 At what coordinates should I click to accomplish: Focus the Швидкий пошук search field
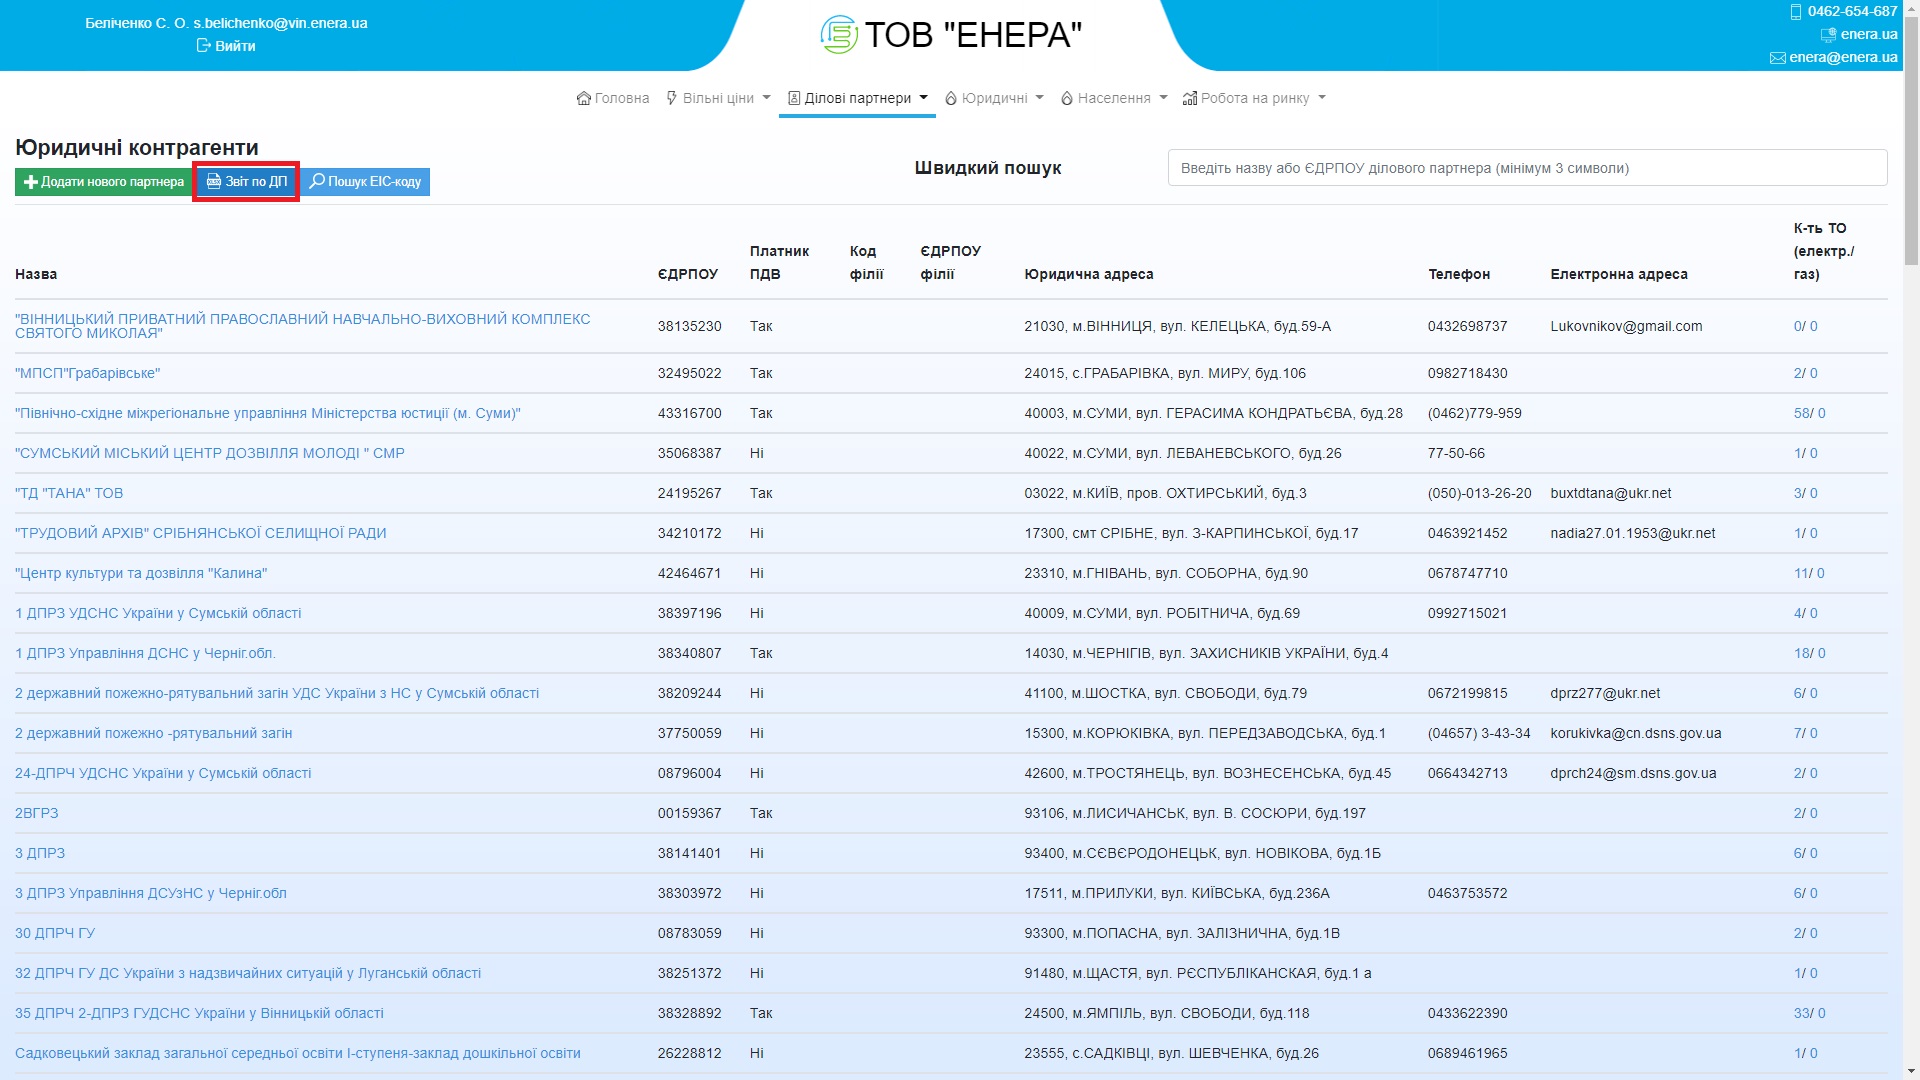(1527, 168)
